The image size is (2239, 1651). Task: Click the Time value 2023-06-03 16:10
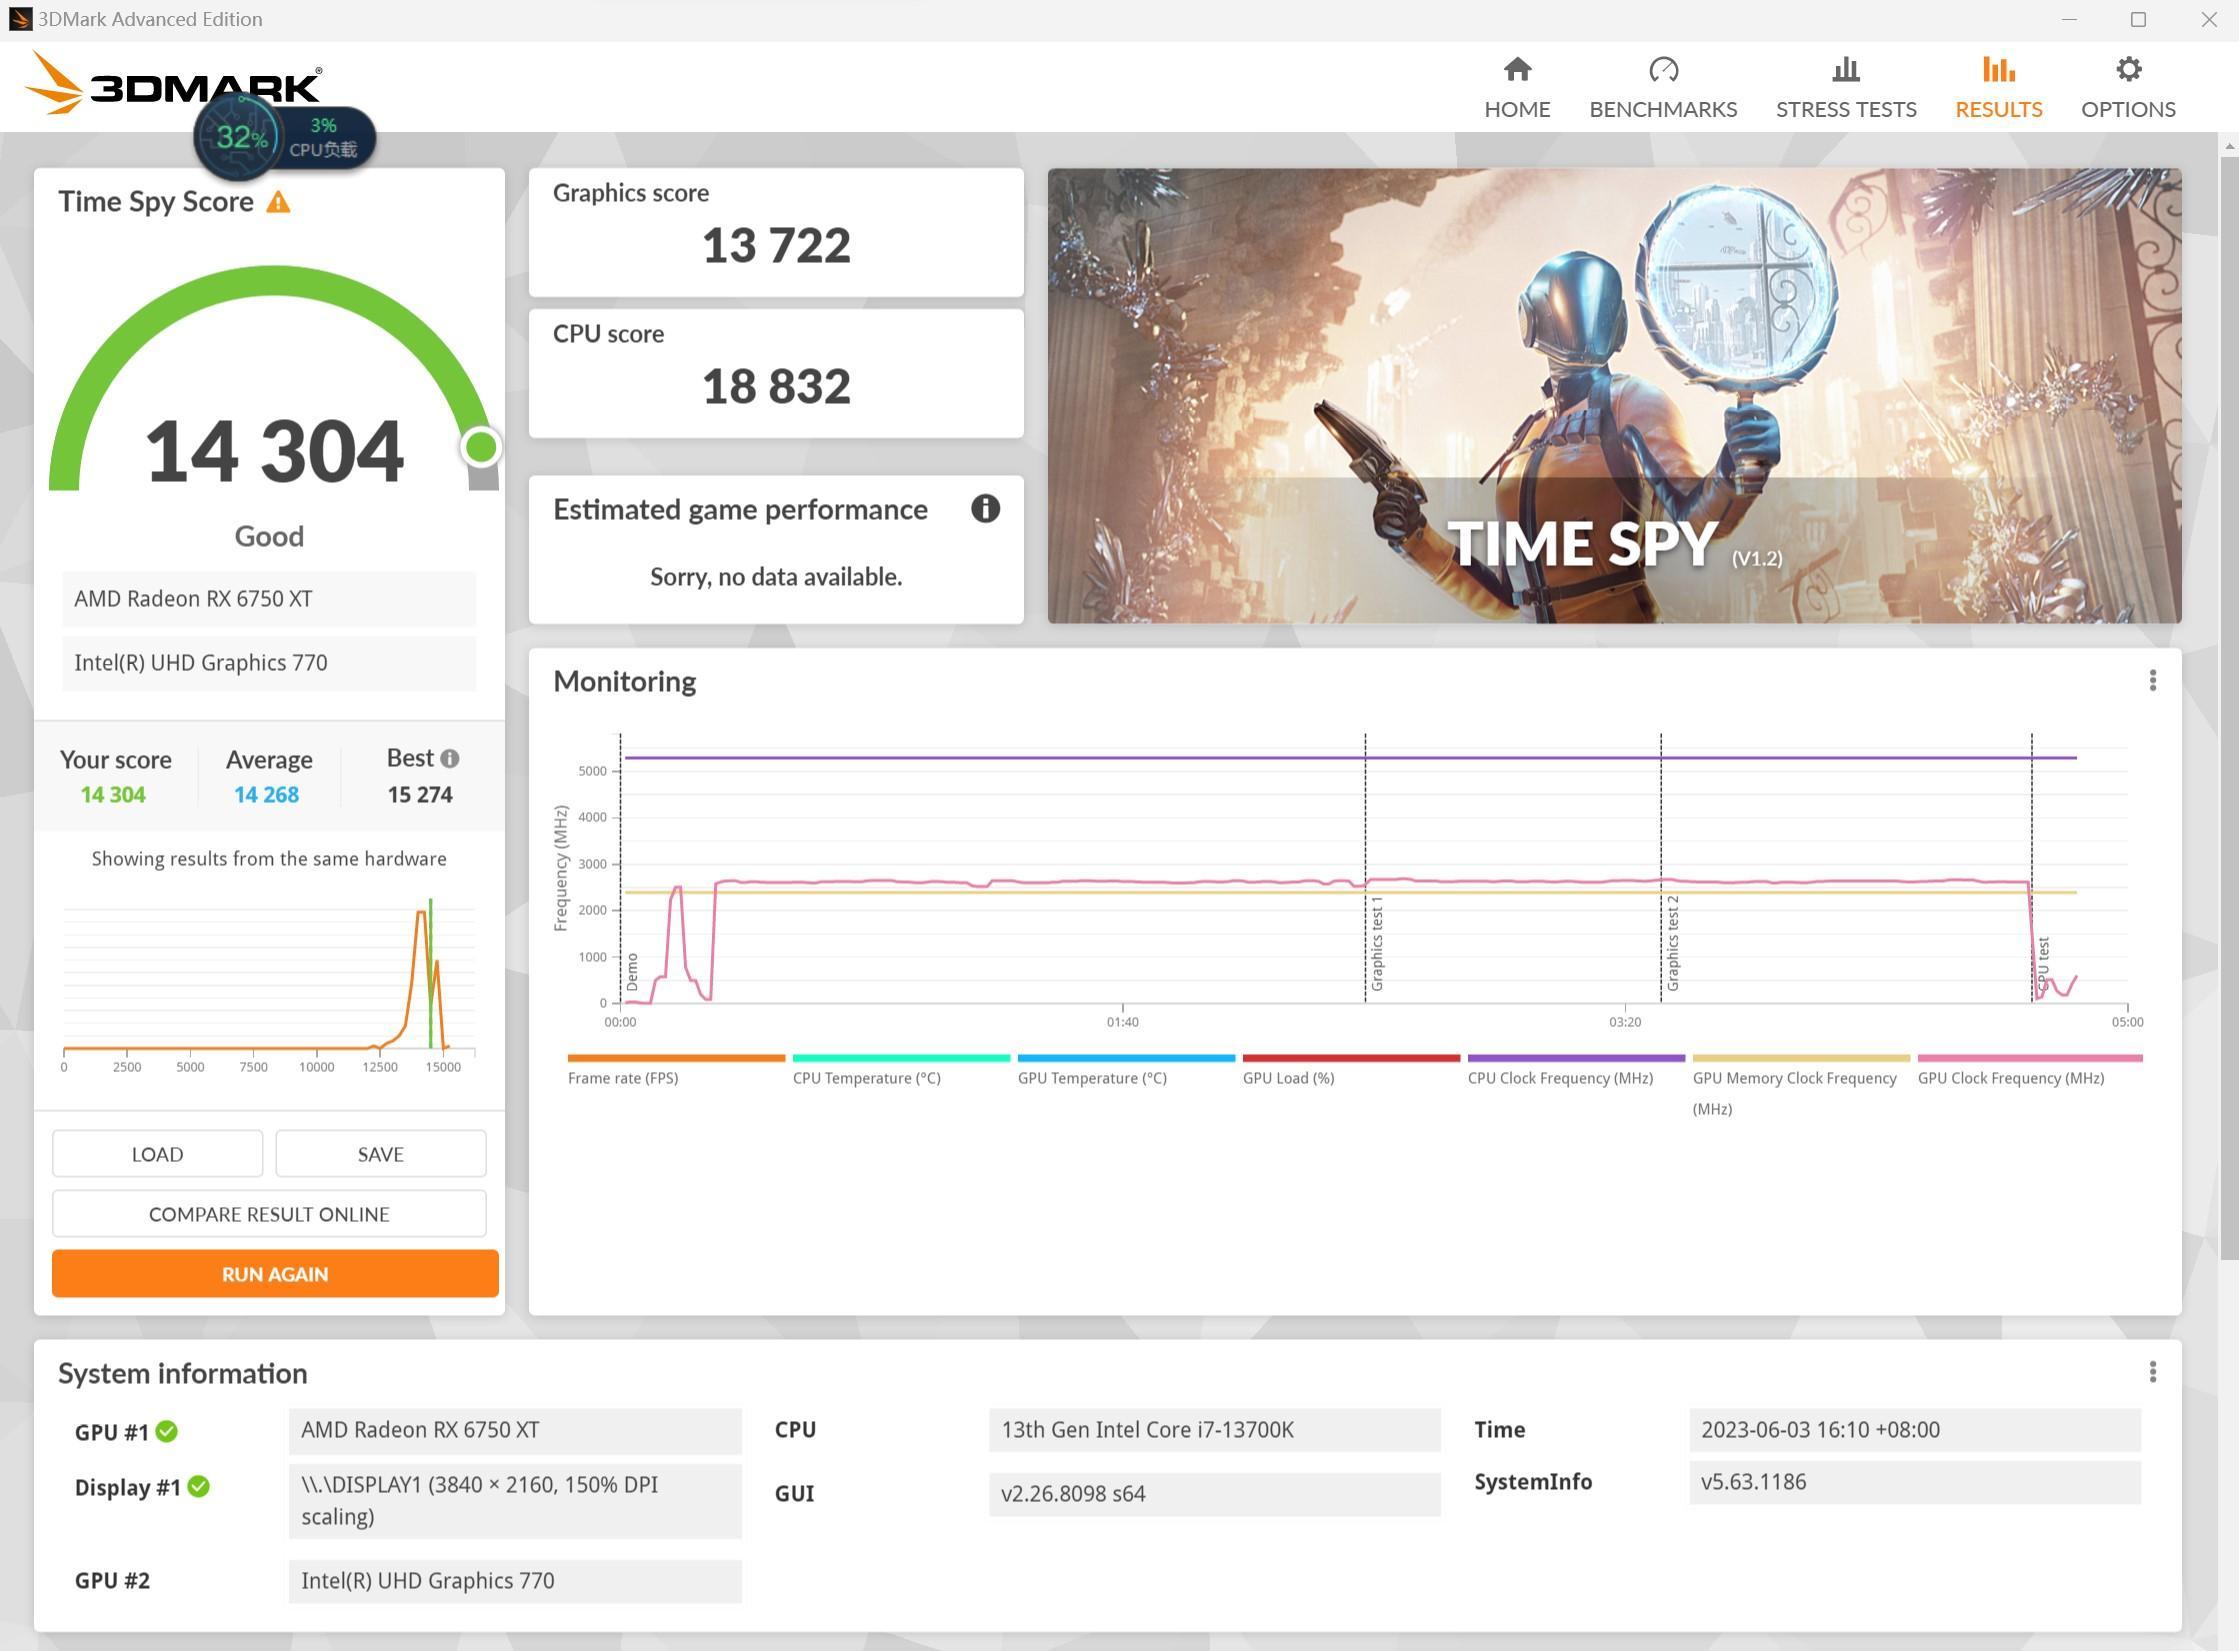pos(1914,1430)
